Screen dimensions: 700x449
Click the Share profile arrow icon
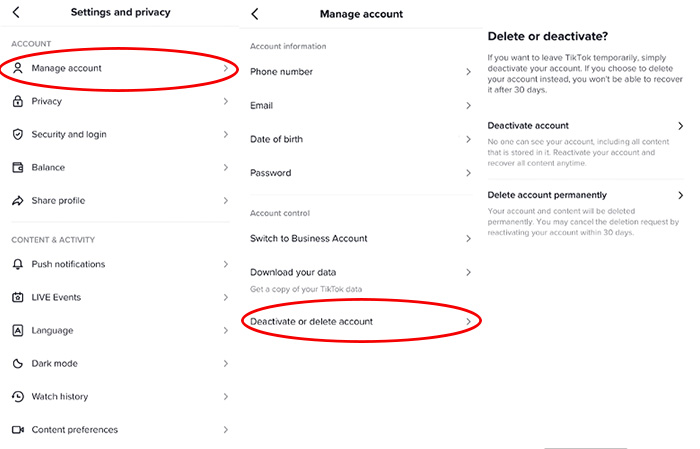click(17, 200)
